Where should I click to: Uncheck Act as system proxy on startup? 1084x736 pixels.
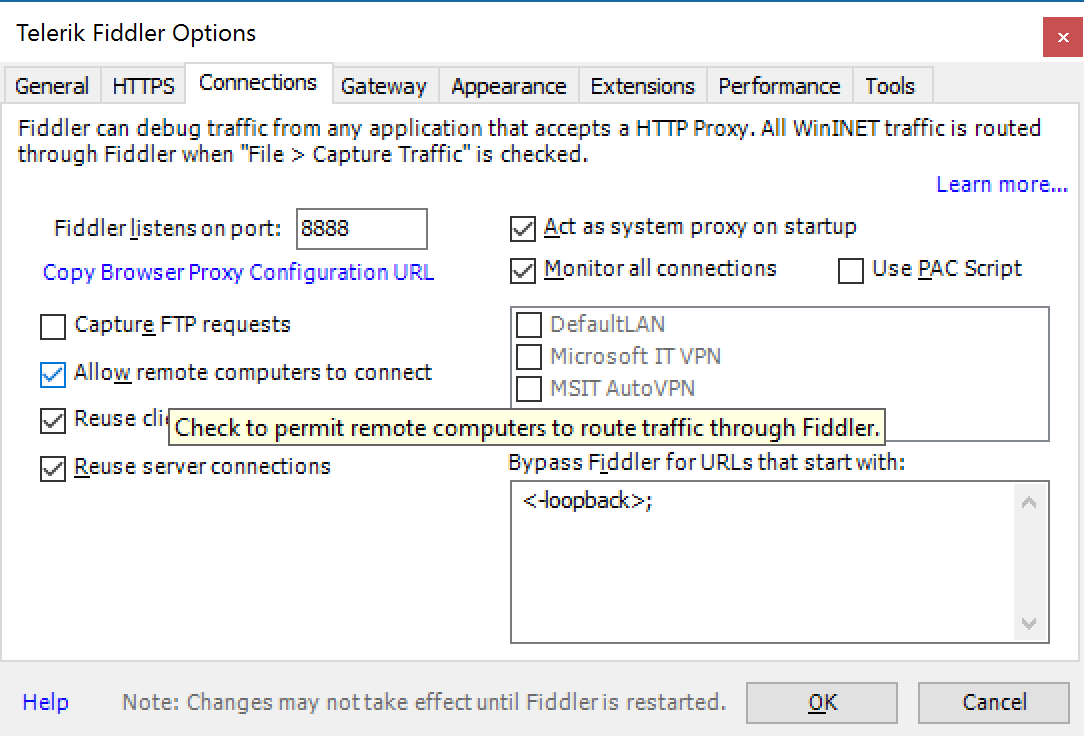[x=523, y=229]
